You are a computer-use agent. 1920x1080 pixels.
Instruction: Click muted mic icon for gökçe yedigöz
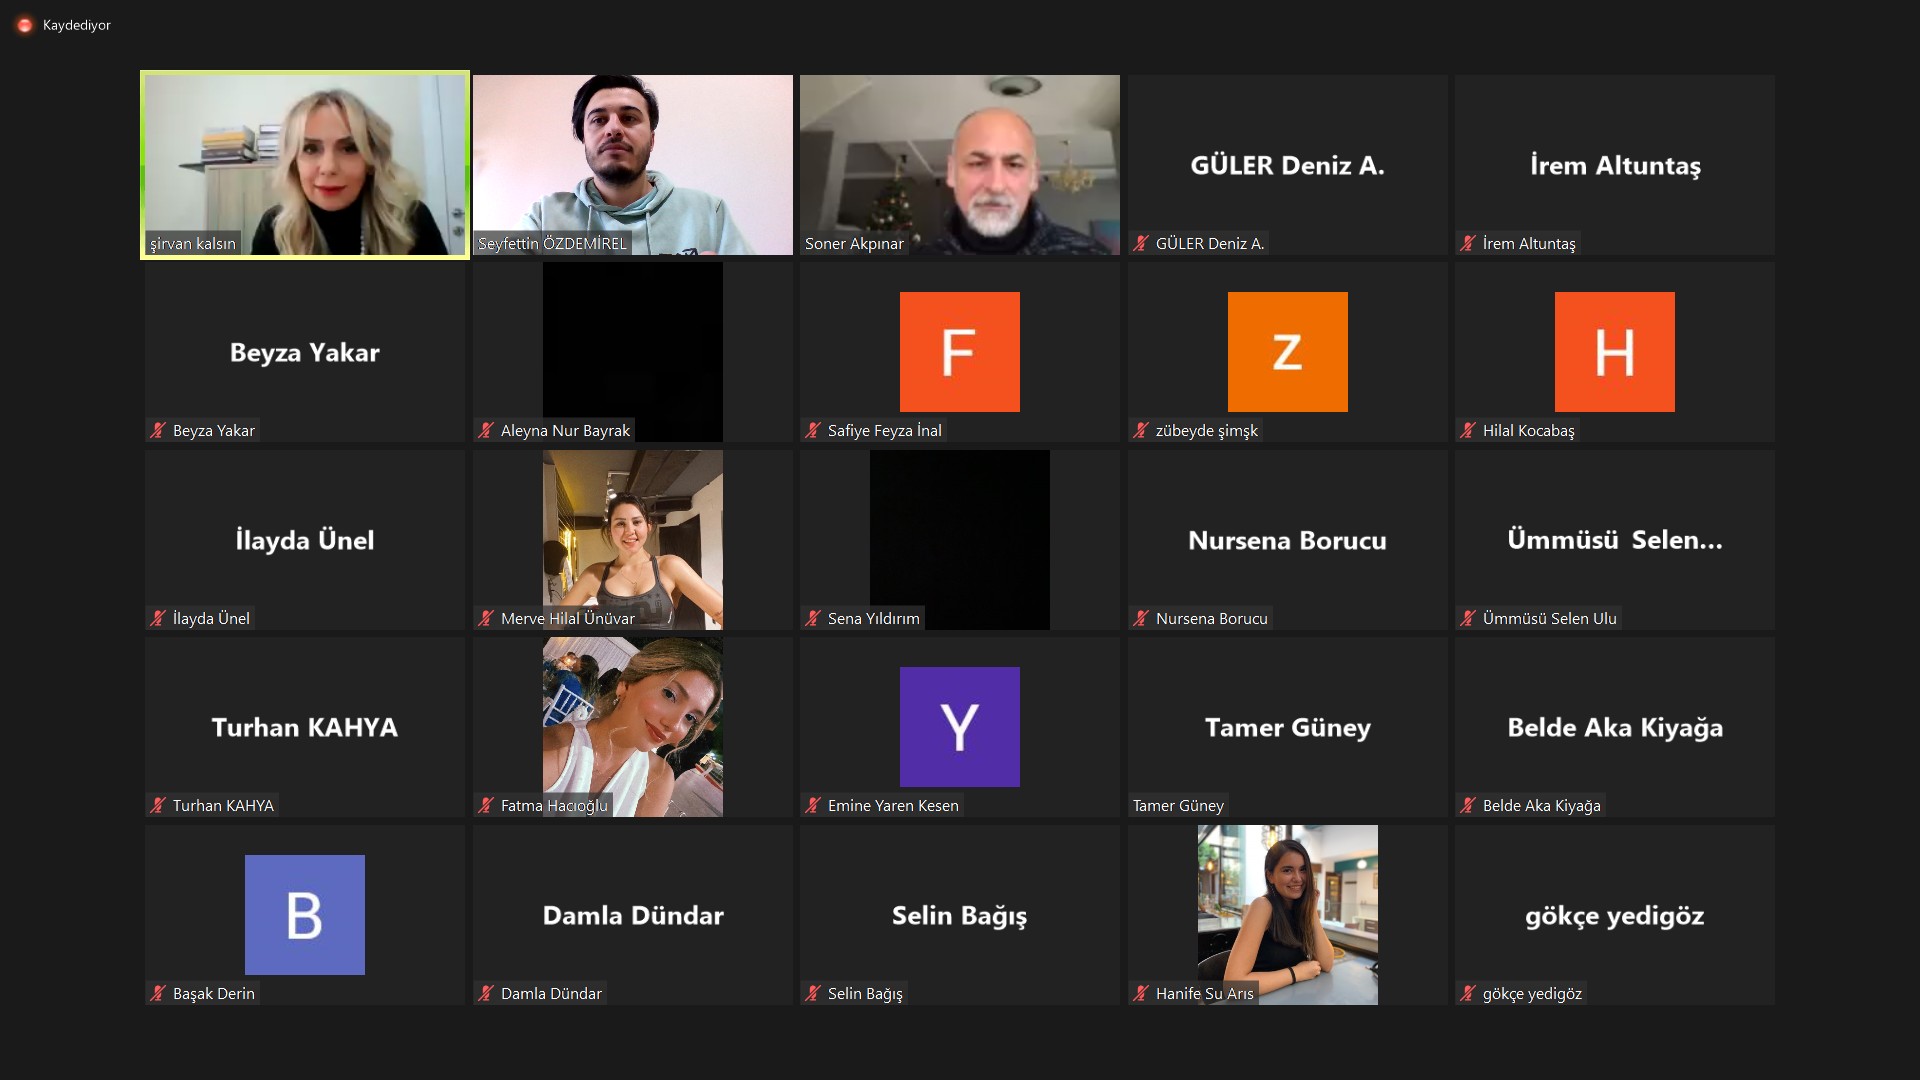point(1468,993)
